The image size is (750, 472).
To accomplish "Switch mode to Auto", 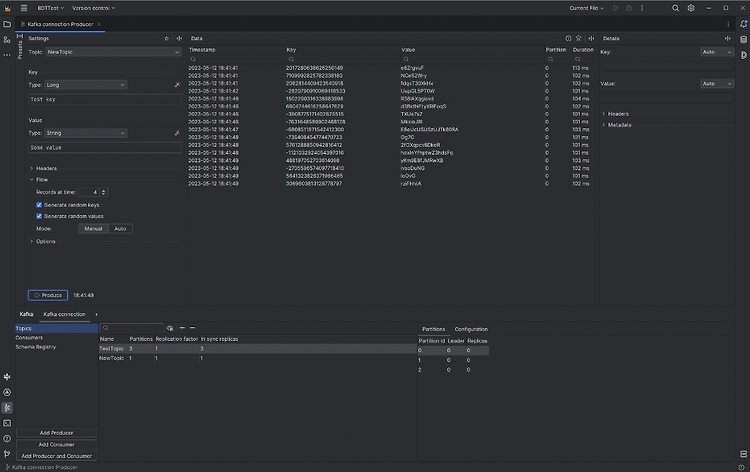I will pyautogui.click(x=120, y=229).
